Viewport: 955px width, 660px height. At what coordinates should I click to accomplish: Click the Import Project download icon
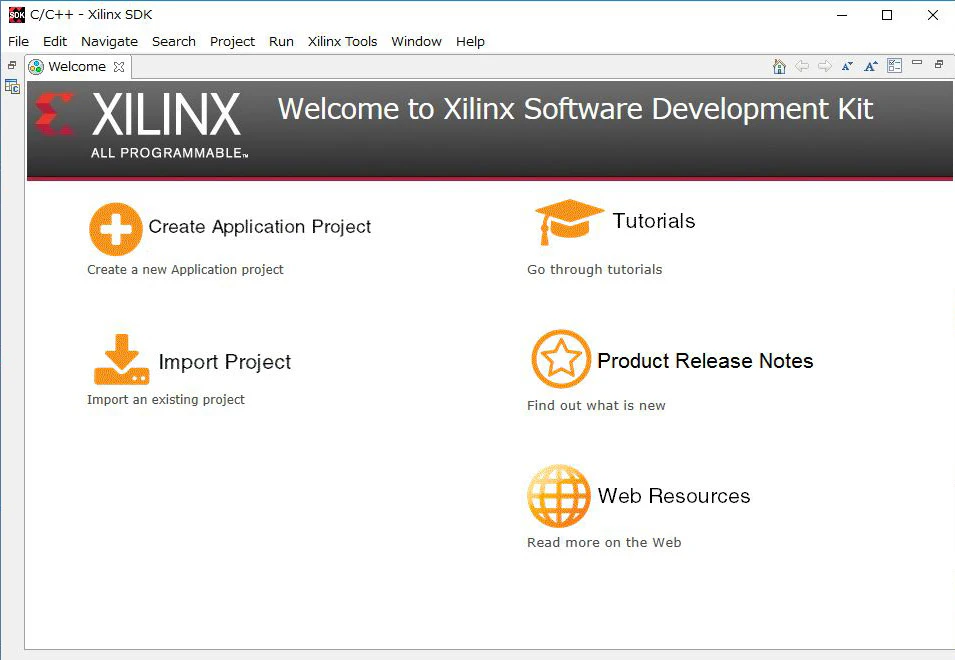pos(122,359)
